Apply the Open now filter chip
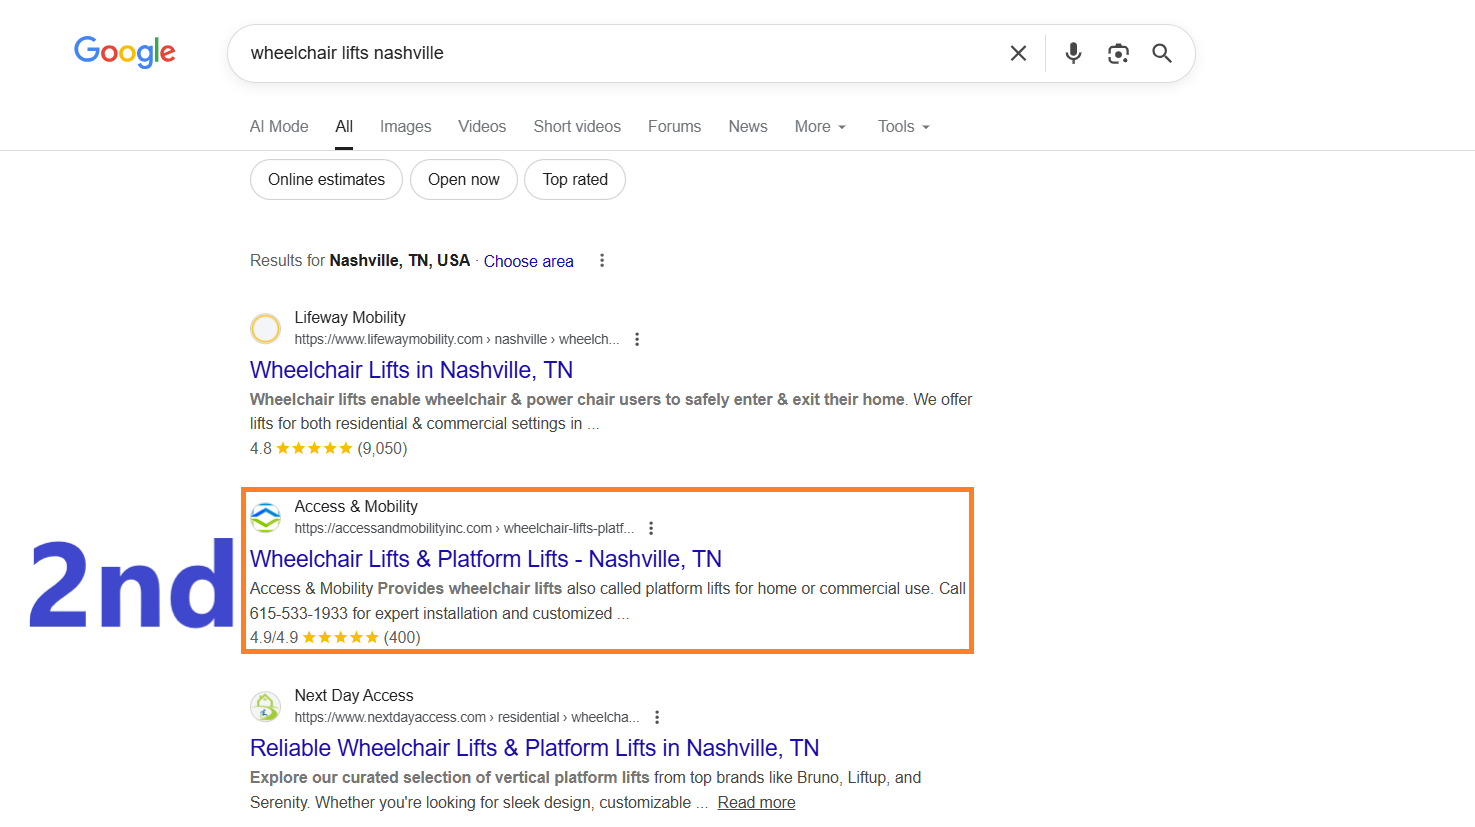The height and width of the screenshot is (827, 1475). tap(464, 179)
